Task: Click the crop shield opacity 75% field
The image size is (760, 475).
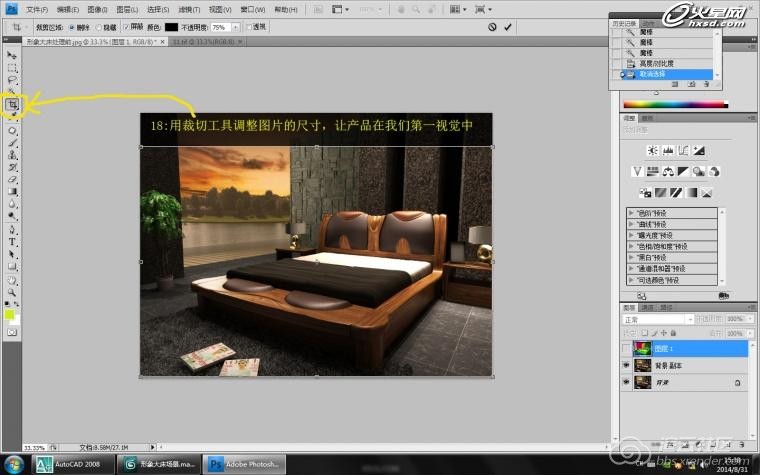Action: click(222, 28)
